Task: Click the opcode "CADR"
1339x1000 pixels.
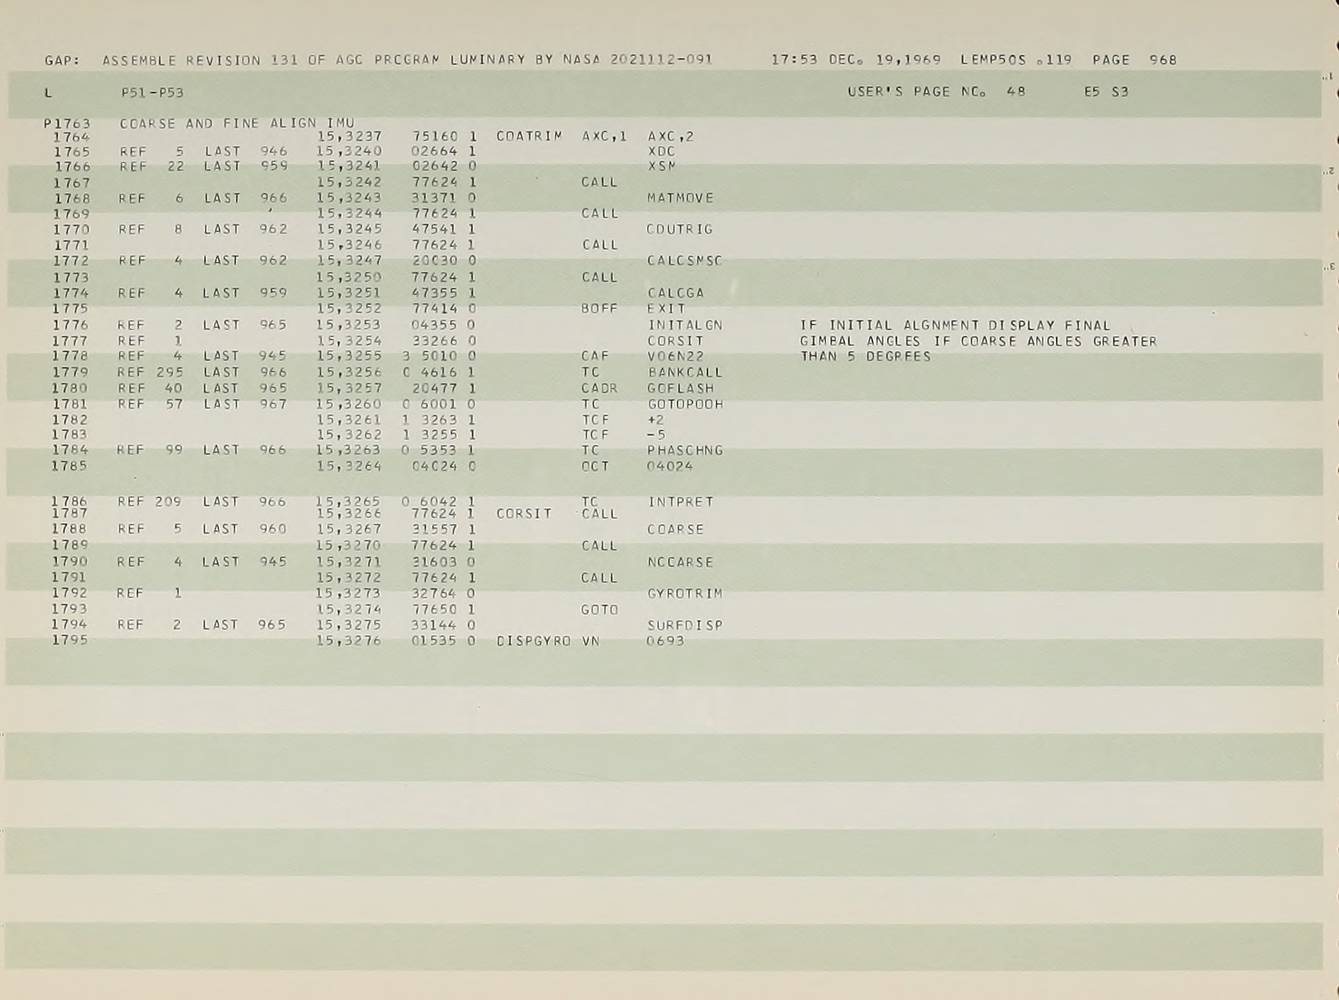Action: 600,388
